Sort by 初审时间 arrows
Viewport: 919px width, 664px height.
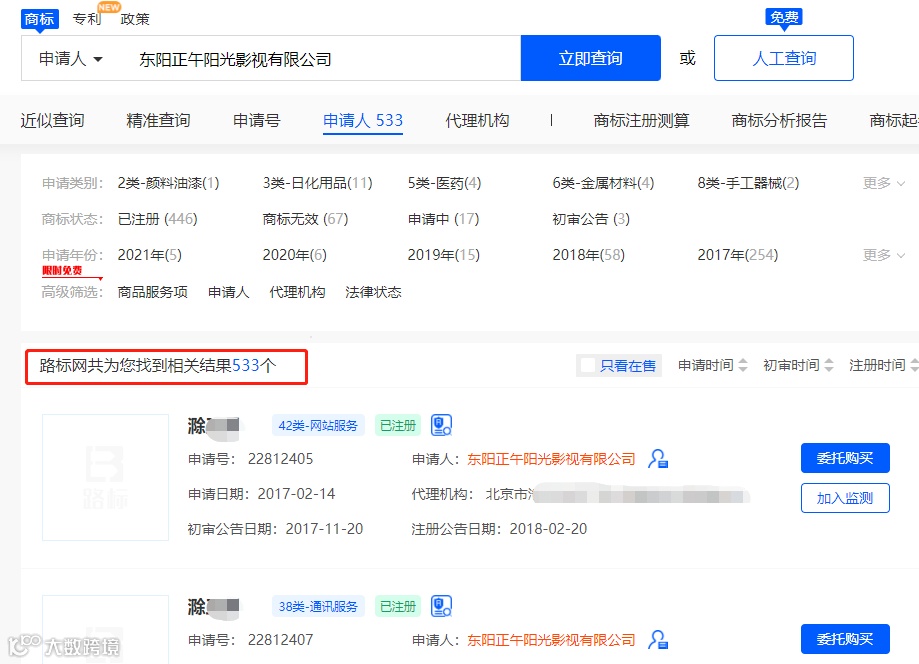[829, 365]
